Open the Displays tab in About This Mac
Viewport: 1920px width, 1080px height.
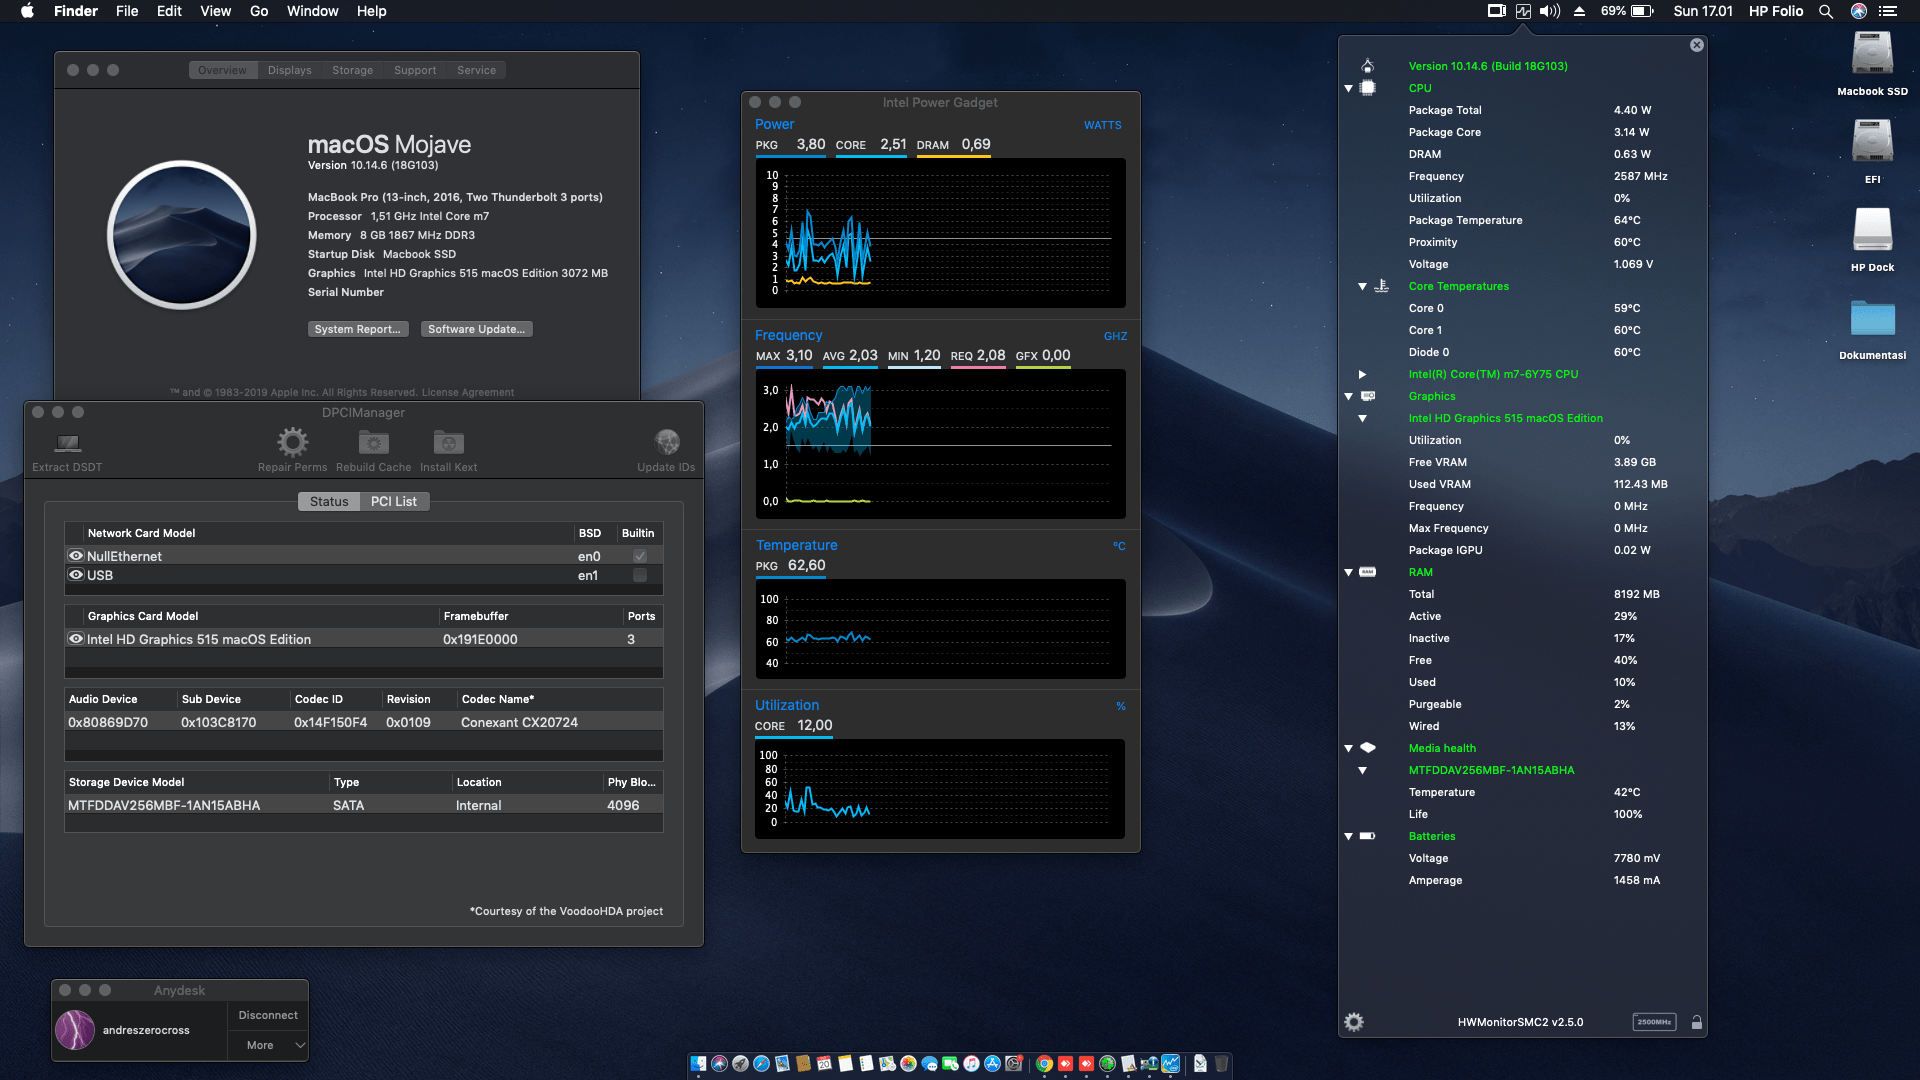tap(289, 69)
